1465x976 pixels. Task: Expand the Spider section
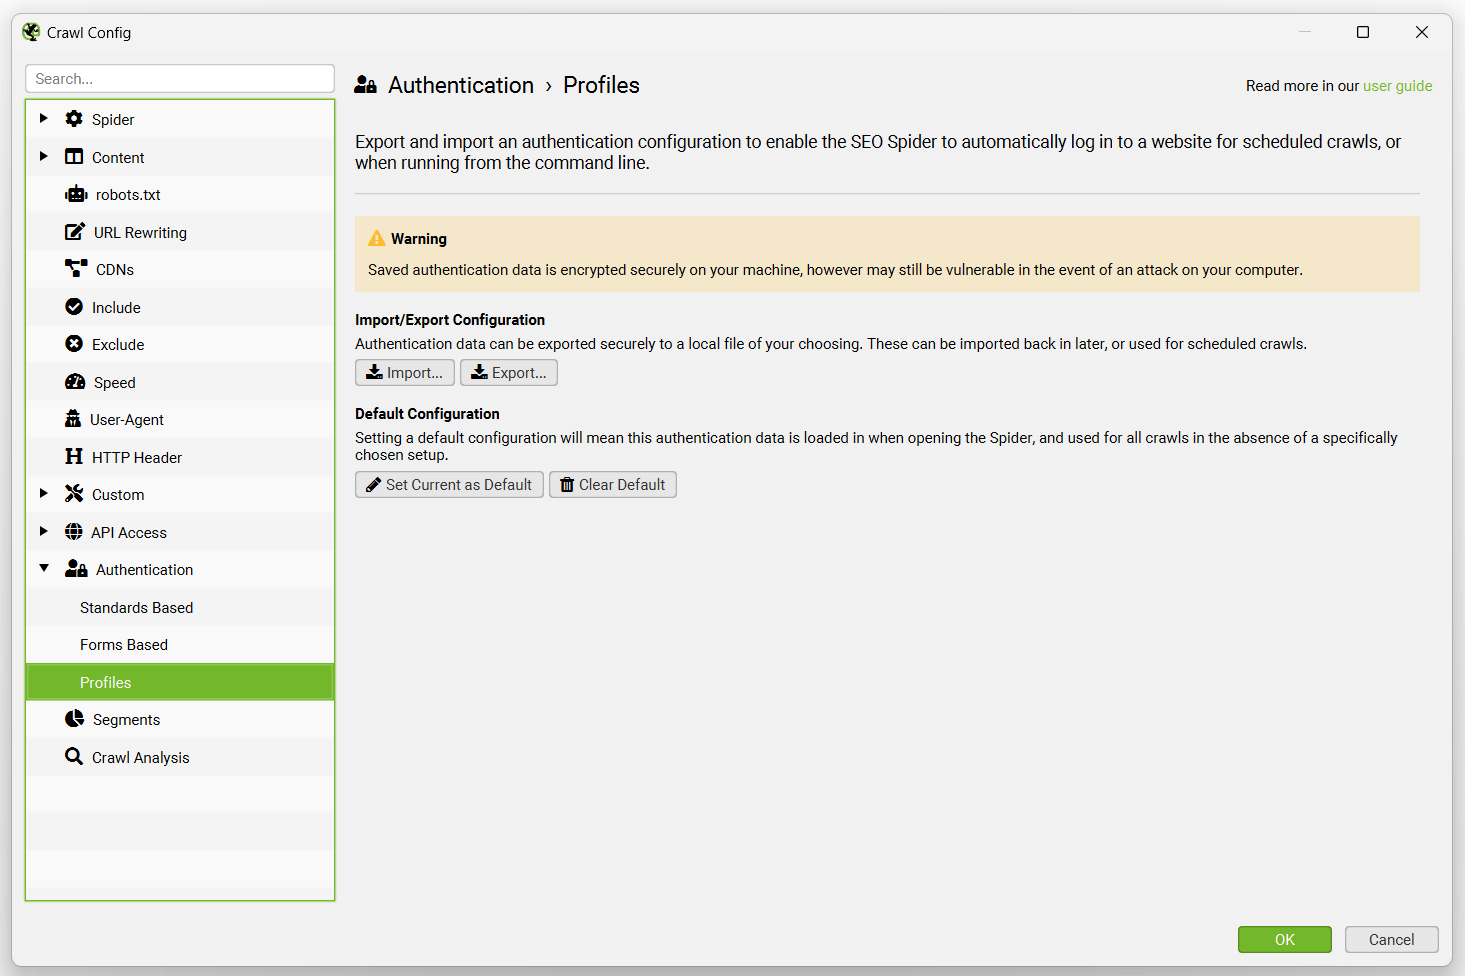click(x=43, y=118)
